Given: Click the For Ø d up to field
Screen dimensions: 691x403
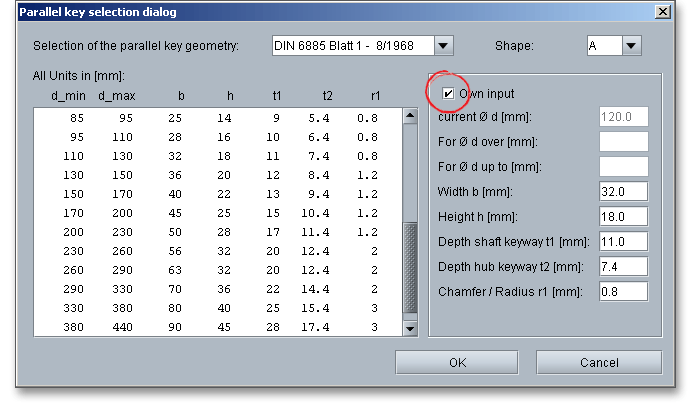Looking at the screenshot, I should click(623, 167).
